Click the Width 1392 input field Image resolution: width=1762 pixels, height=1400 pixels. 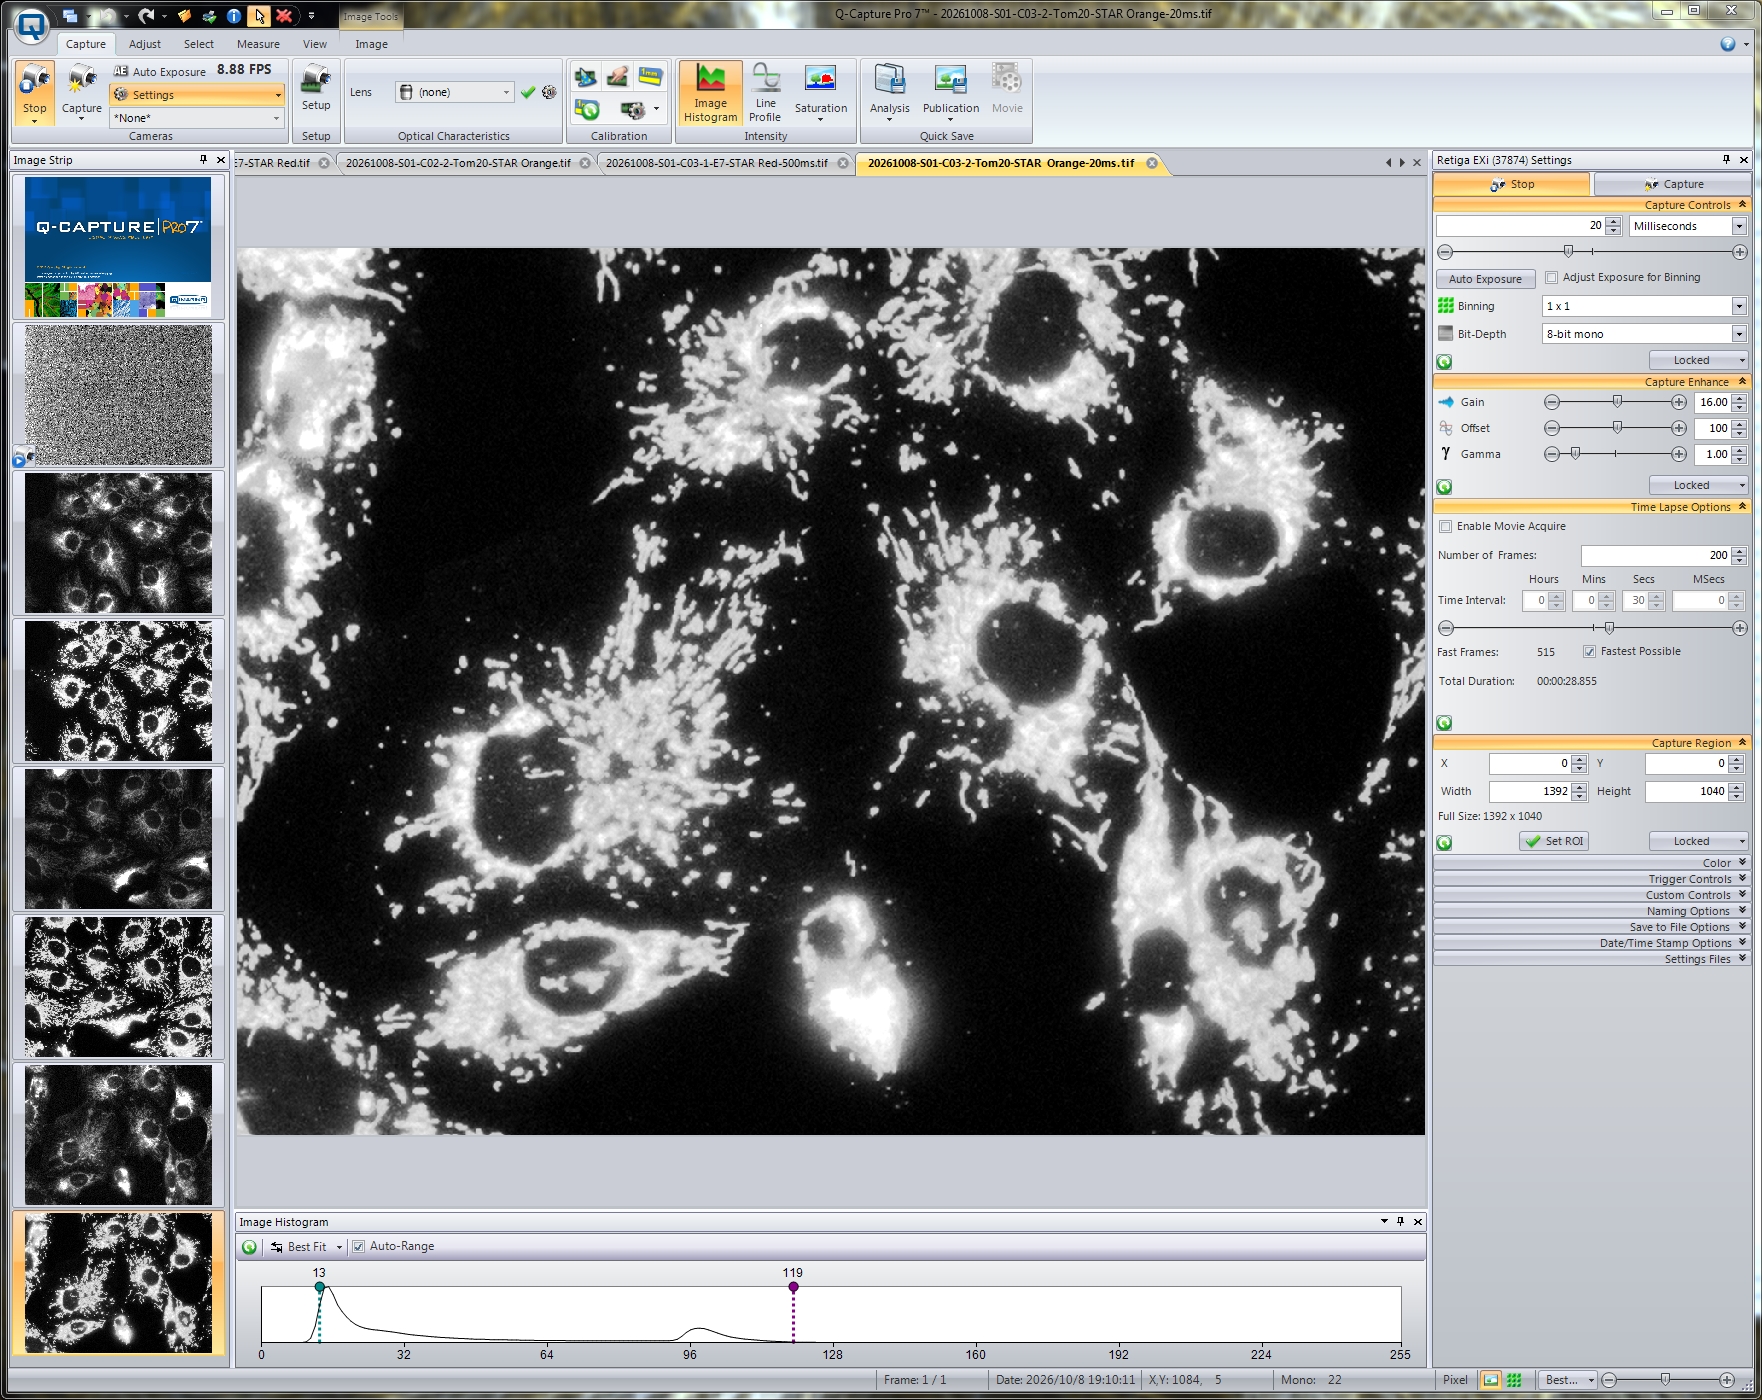click(1530, 792)
